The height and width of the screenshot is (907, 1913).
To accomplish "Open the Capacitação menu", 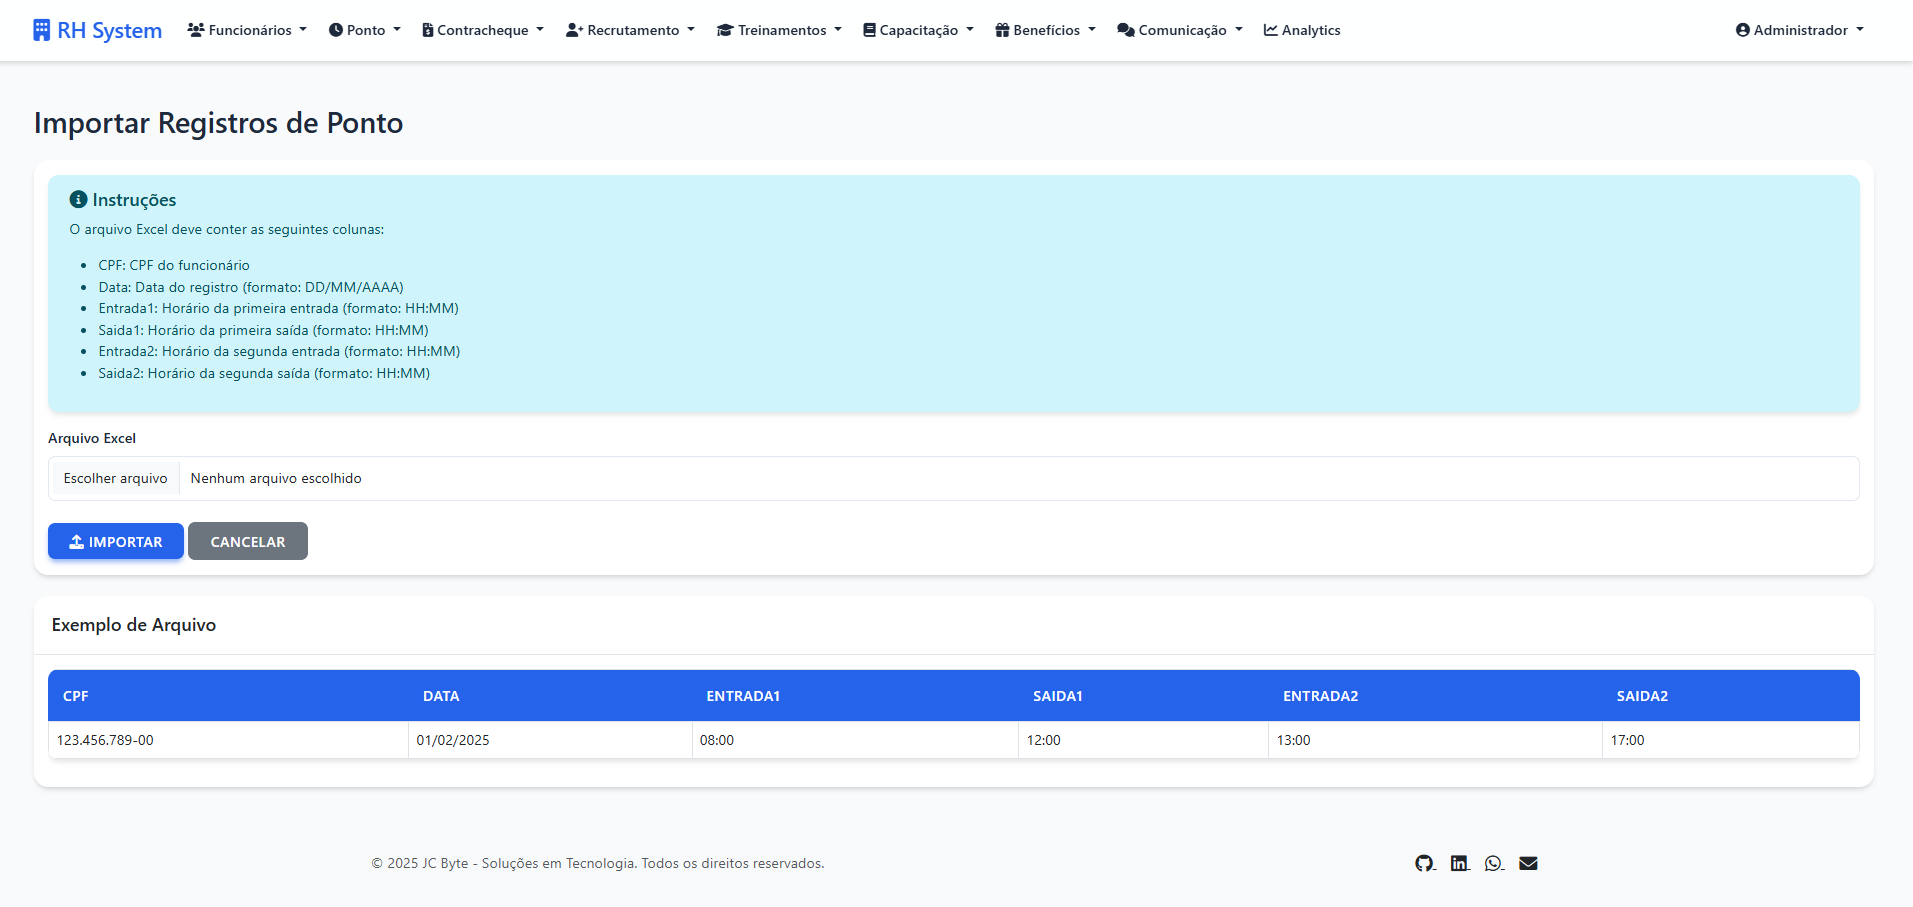I will pos(918,30).
